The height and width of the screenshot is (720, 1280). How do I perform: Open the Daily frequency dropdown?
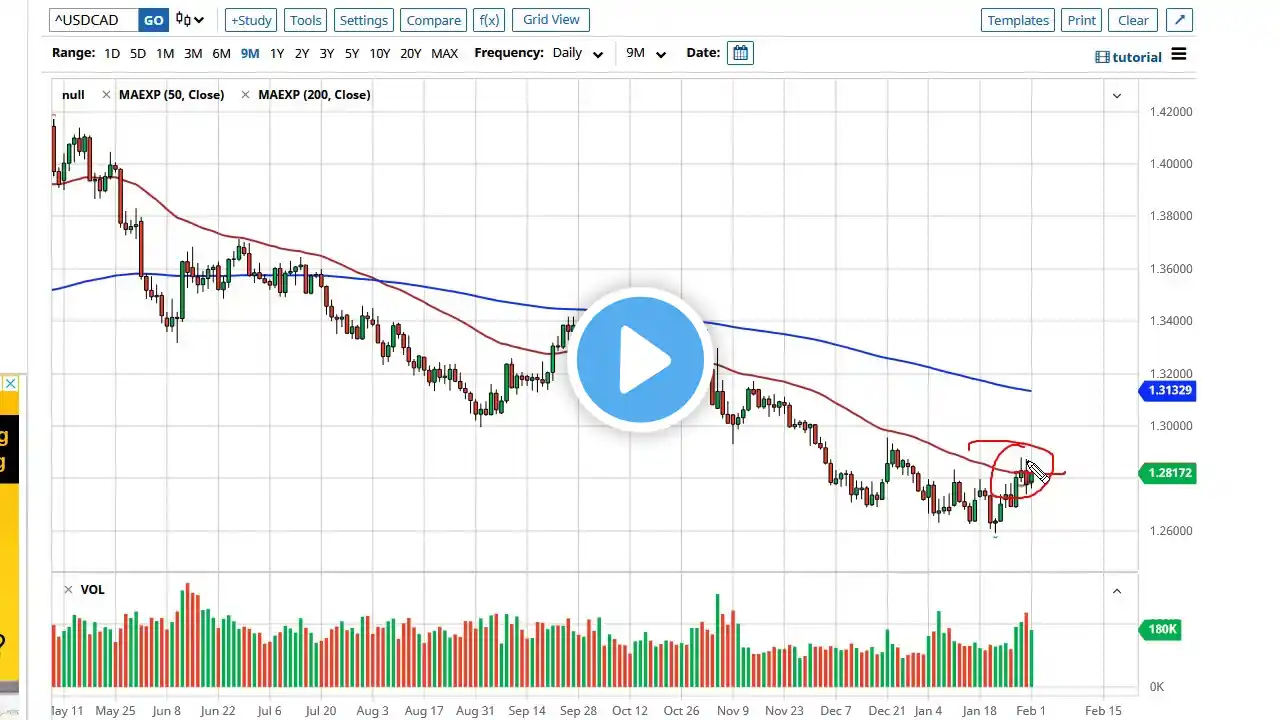click(578, 53)
